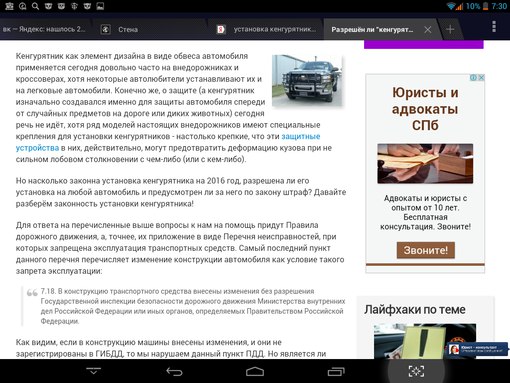Open the round clock-like notification icon

23,6
